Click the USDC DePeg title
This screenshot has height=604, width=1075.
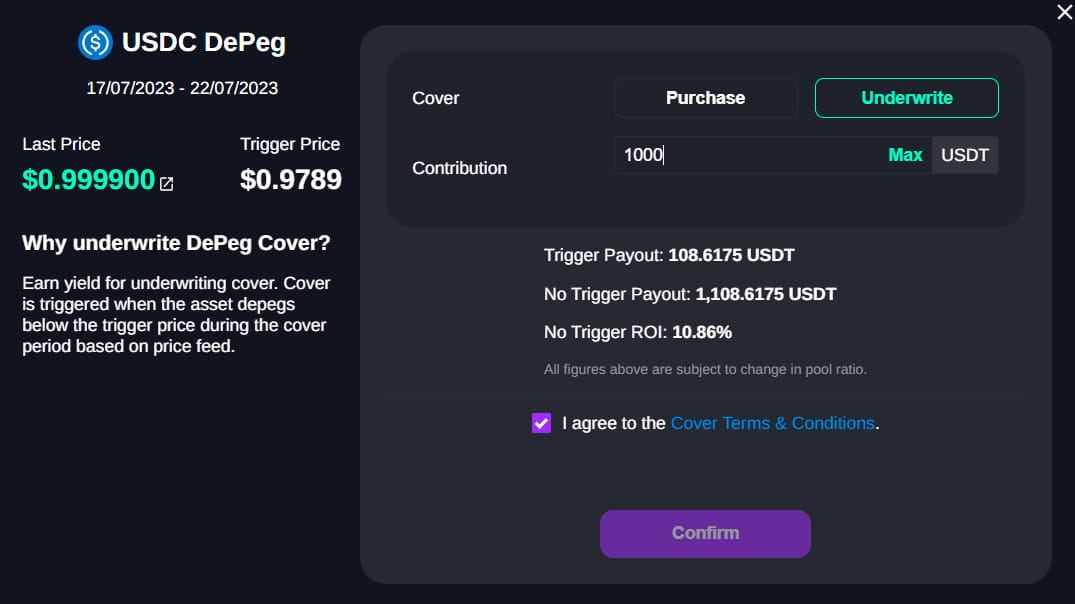click(203, 43)
